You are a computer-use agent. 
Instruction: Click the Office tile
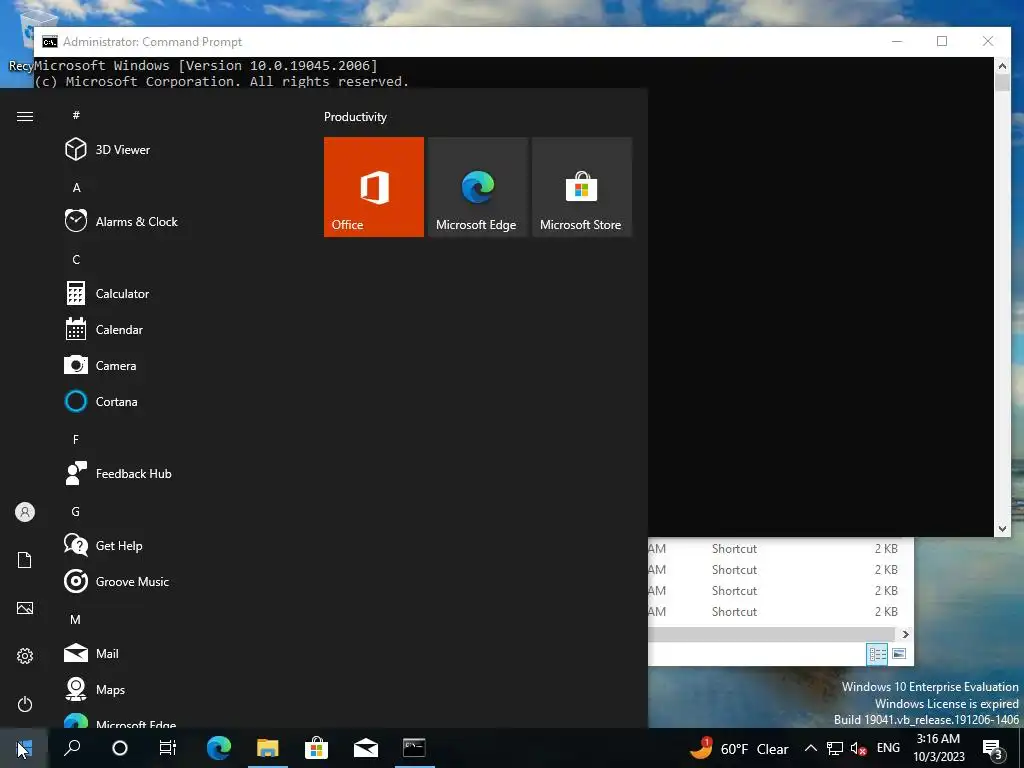(374, 187)
